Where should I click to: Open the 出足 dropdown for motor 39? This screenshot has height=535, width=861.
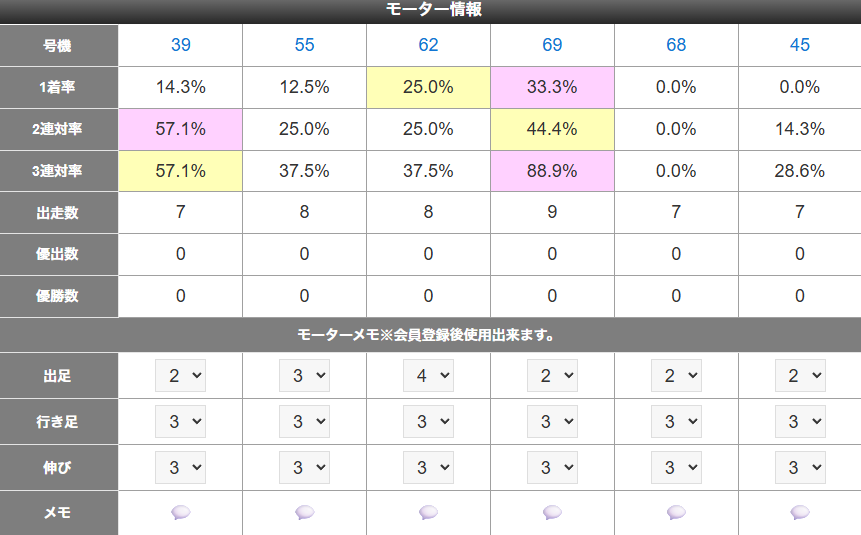(181, 376)
